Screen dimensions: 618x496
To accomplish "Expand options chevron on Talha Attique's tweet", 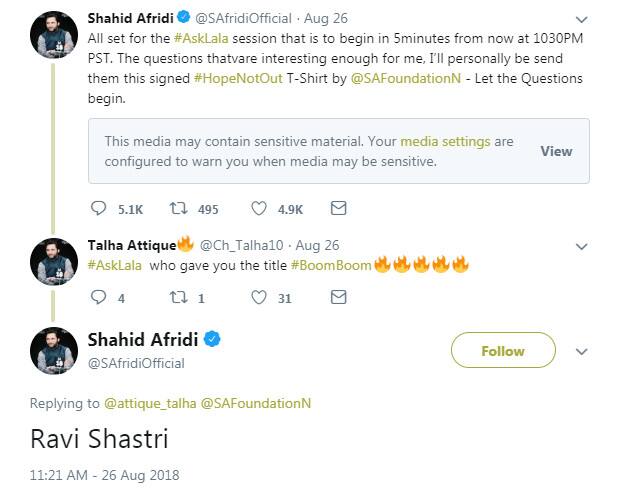I will tap(582, 247).
